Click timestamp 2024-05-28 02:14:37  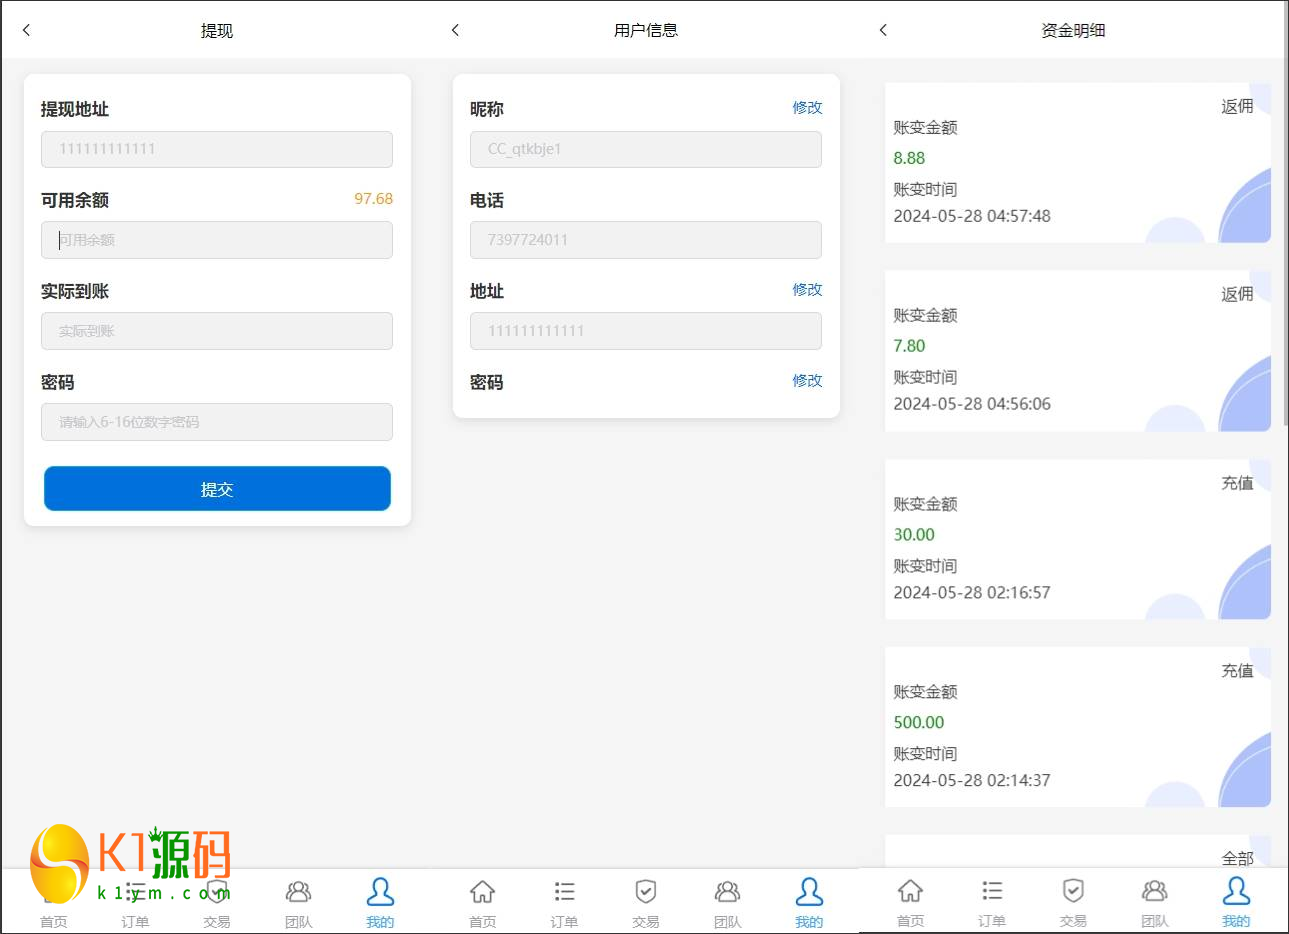click(x=972, y=781)
